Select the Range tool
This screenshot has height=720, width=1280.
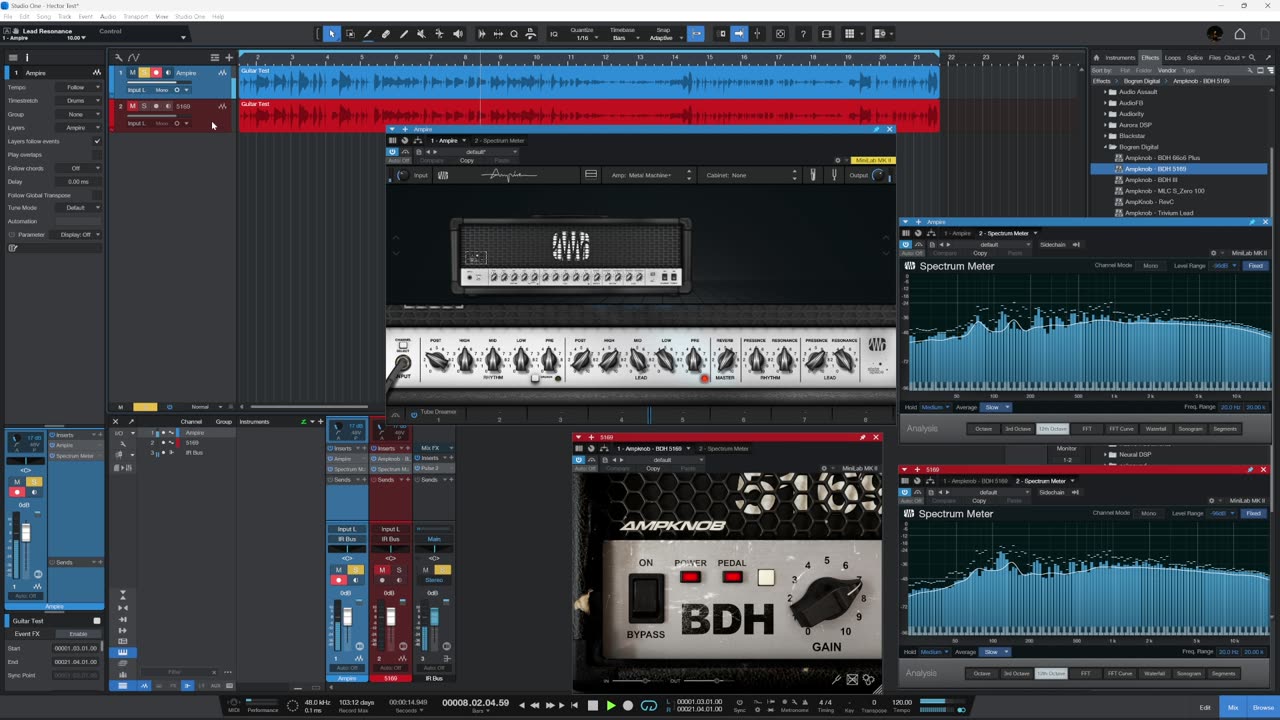click(350, 34)
